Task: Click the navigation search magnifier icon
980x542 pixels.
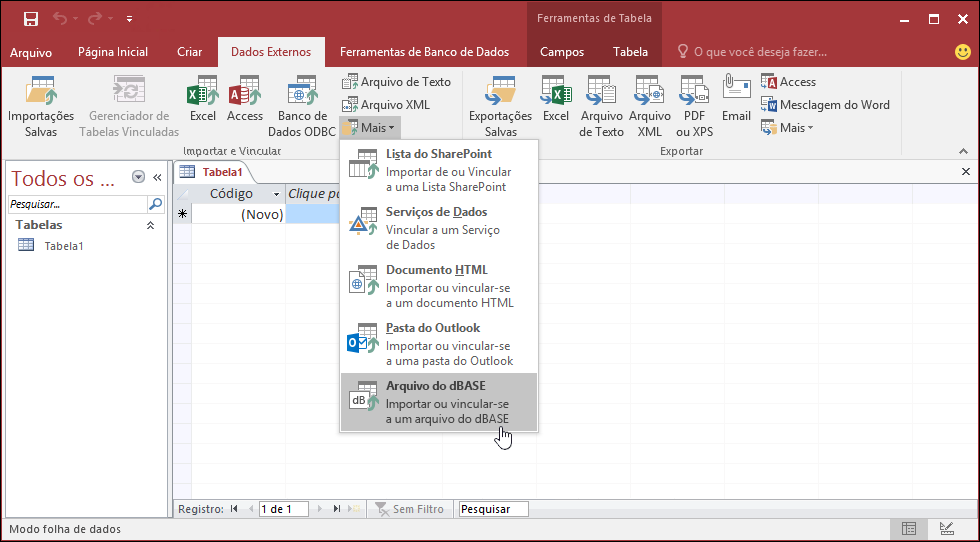Action: point(156,204)
